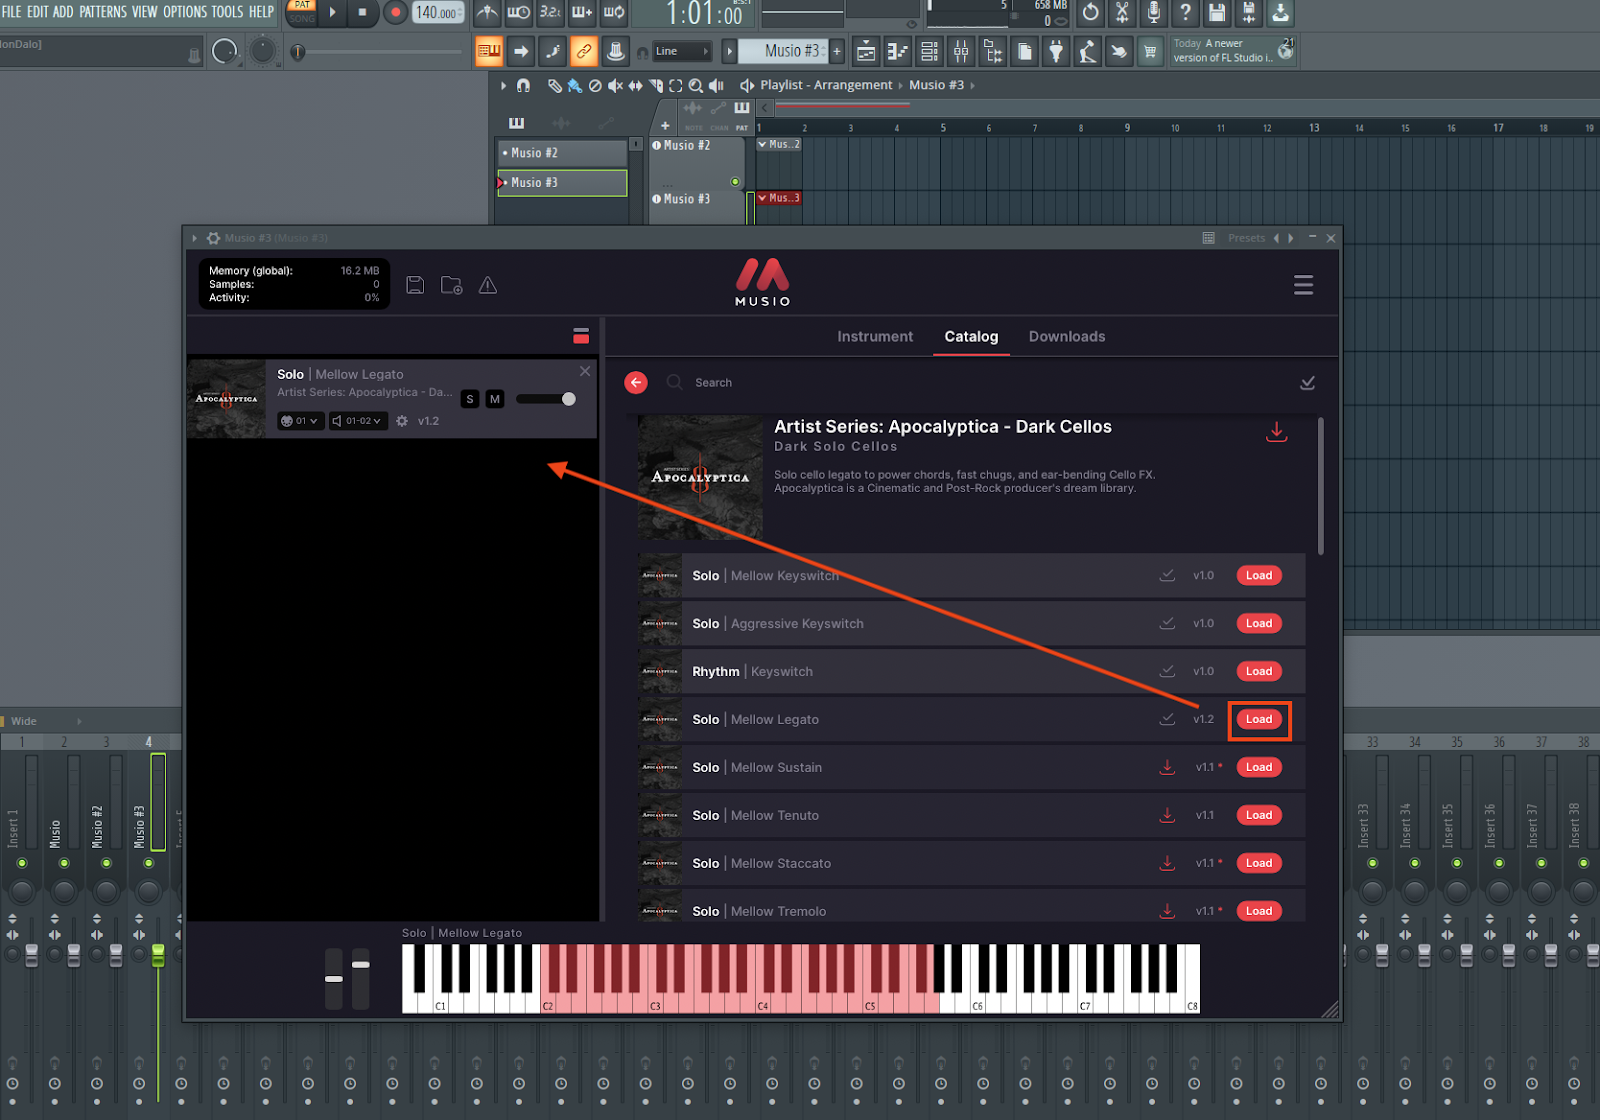Viewport: 1600px width, 1120px height.
Task: Open the FILE menu
Action: click(11, 12)
